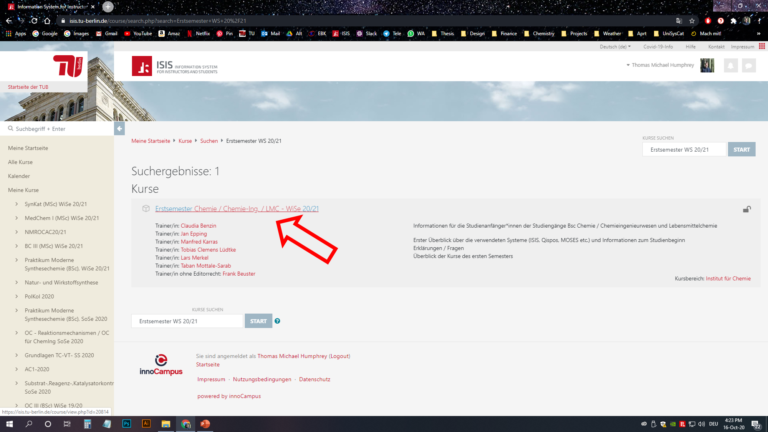Click the help icon next to the lower START button
Viewport: 768px width, 432px height.
point(277,321)
